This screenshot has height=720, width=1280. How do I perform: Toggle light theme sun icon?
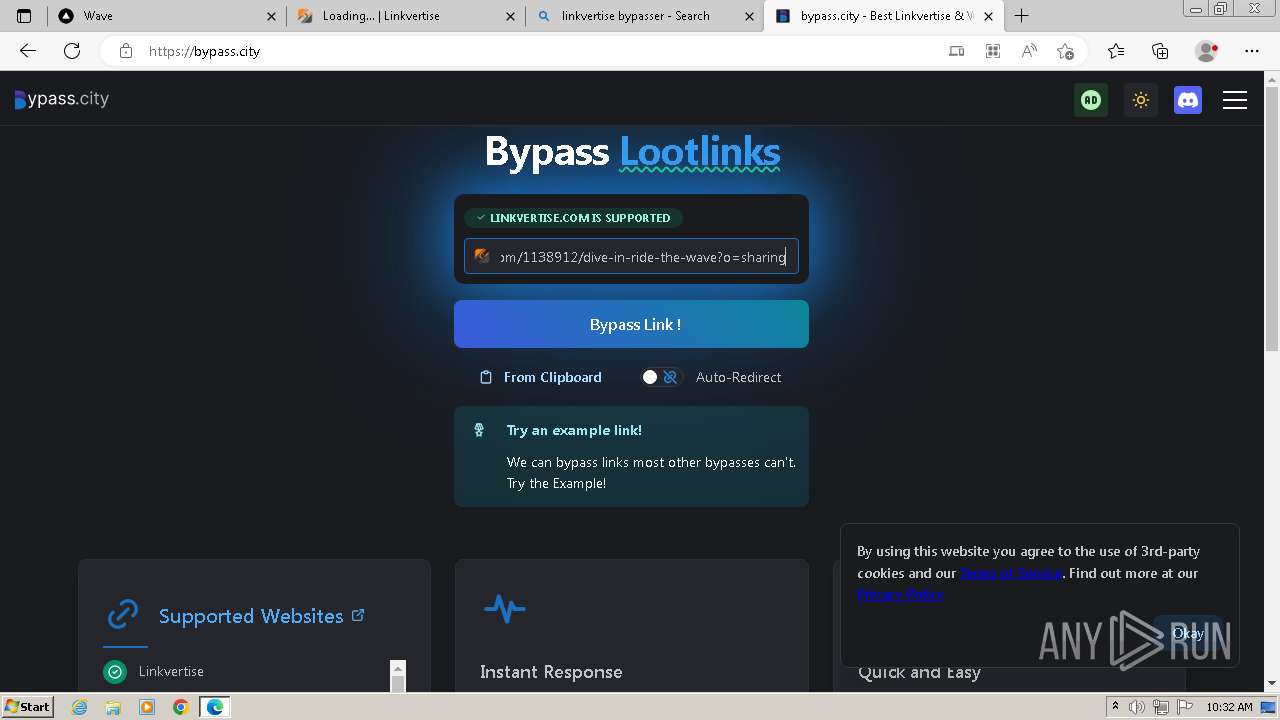pos(1141,100)
